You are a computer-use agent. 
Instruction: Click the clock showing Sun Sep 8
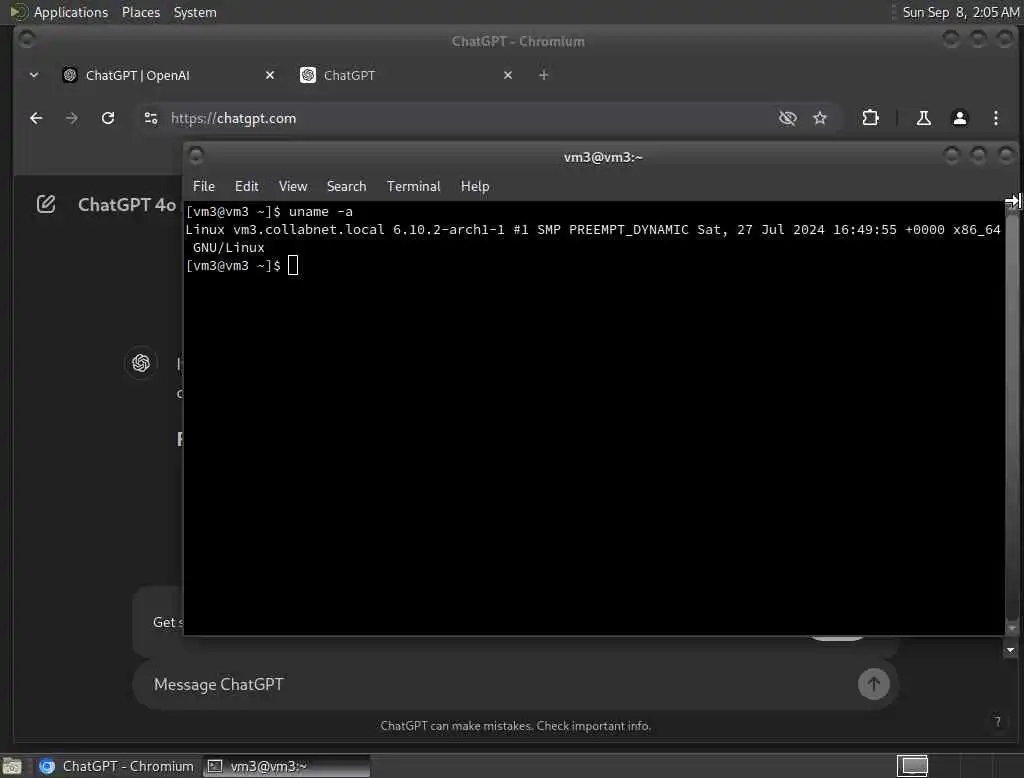(x=960, y=12)
